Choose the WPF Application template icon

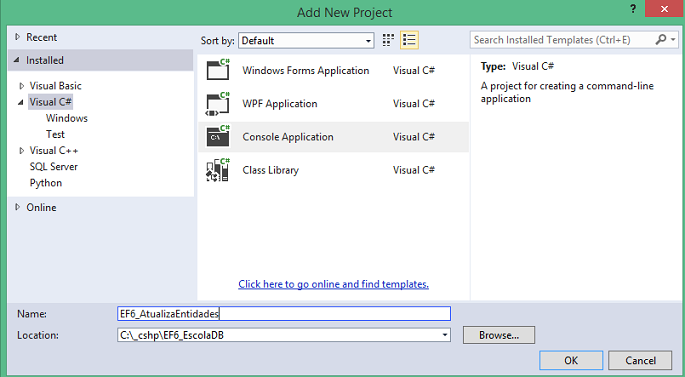[218, 104]
